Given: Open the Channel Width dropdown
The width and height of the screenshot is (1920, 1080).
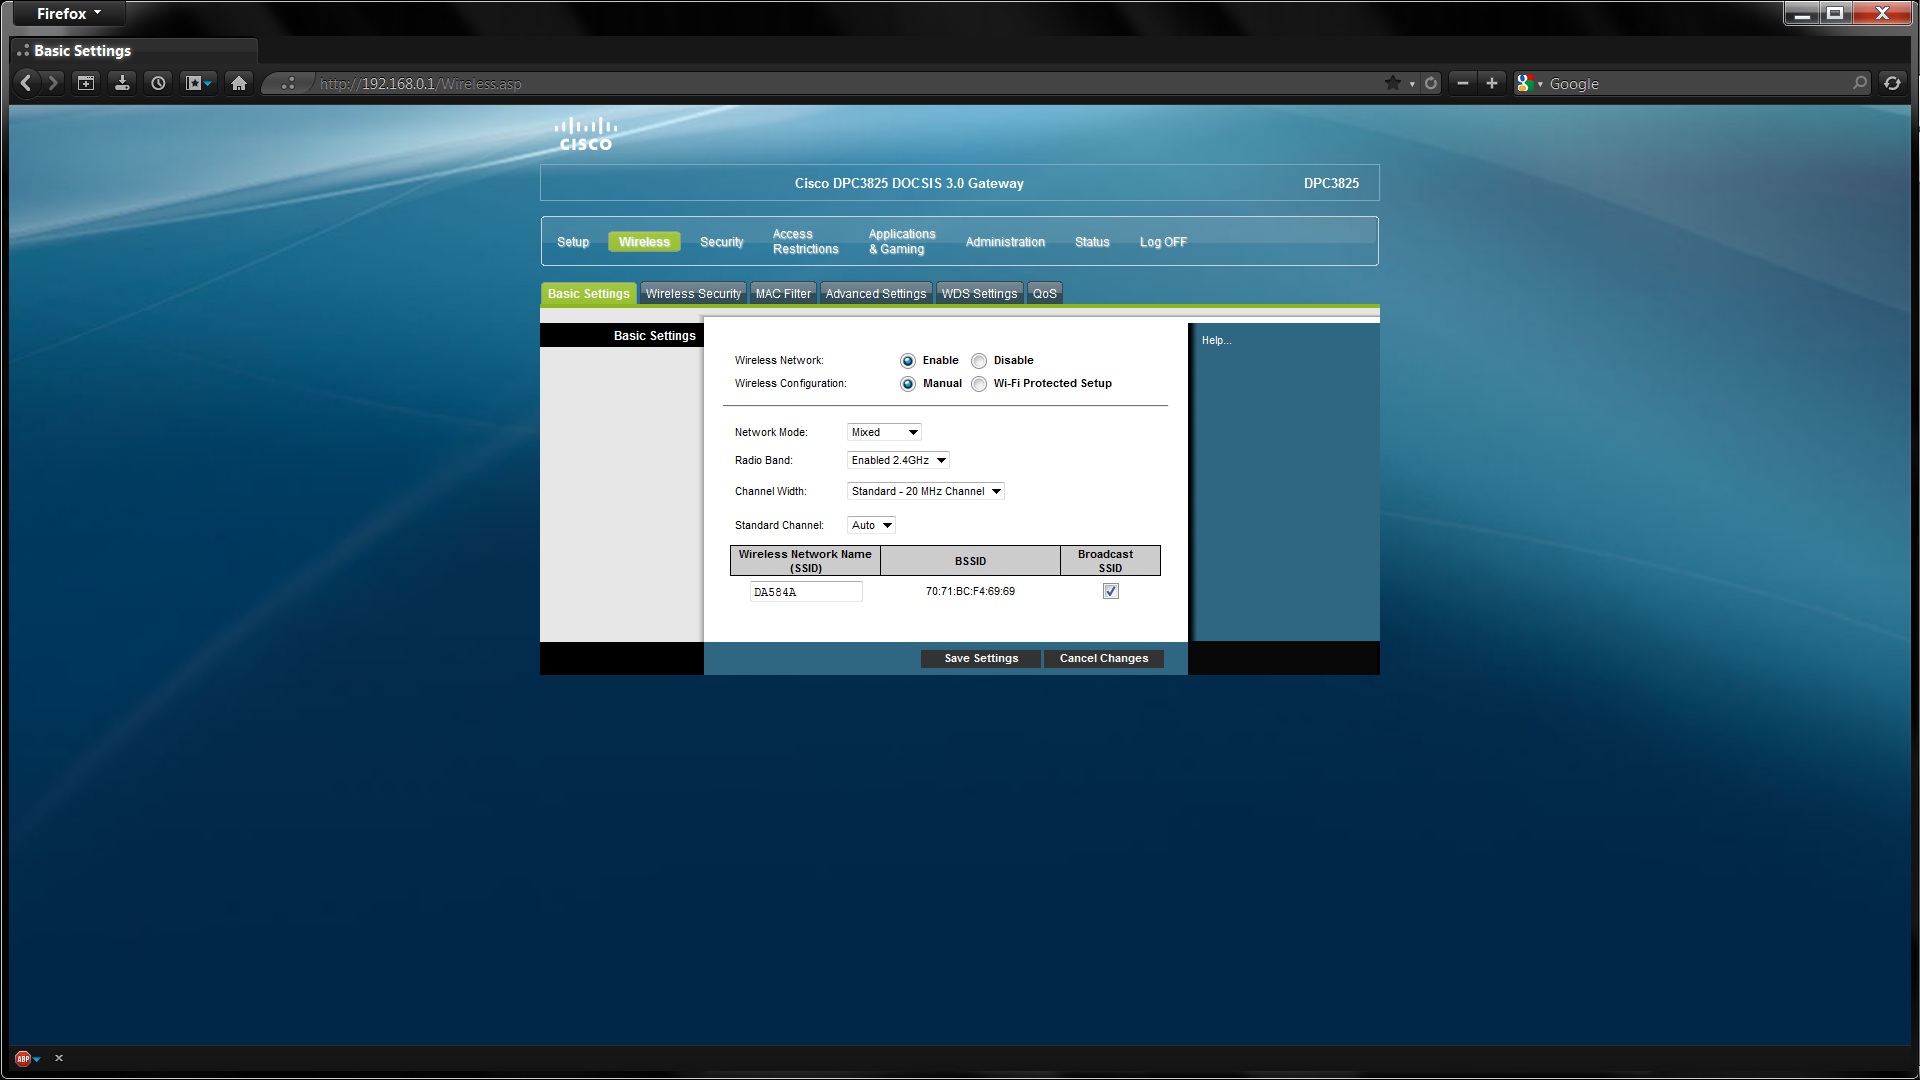Looking at the screenshot, I should click(x=926, y=491).
